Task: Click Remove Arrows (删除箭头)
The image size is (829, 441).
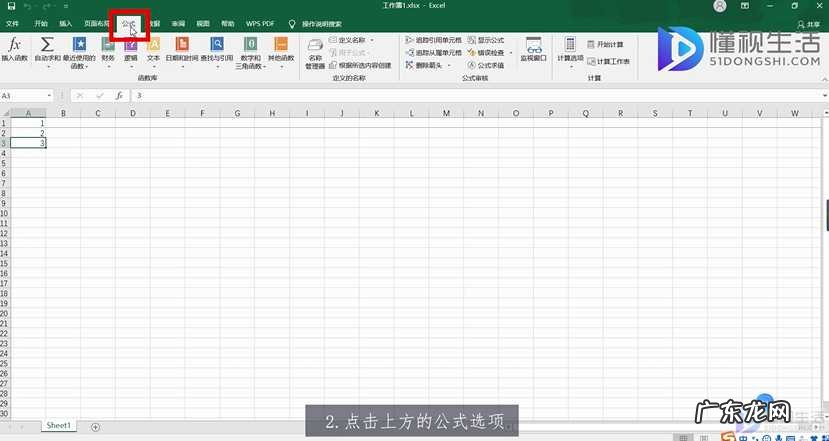Action: [x=423, y=66]
